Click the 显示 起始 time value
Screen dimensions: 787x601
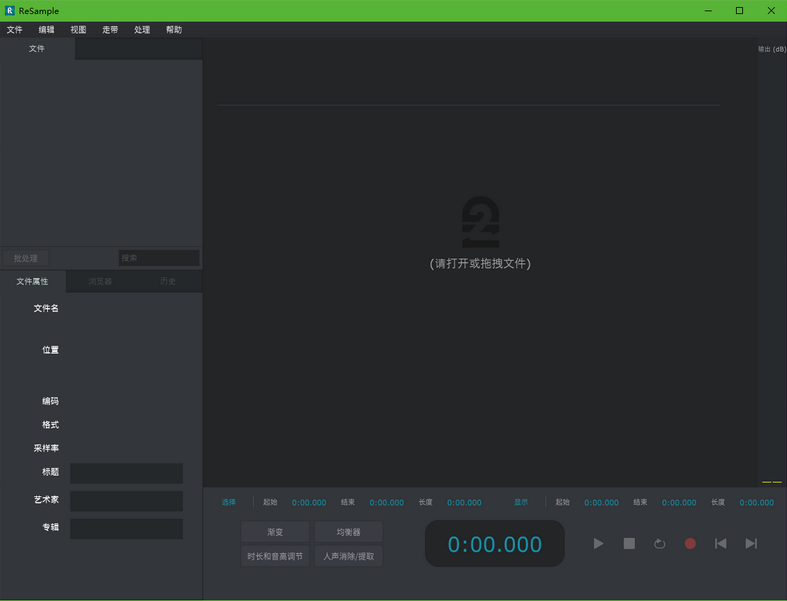[x=601, y=503]
